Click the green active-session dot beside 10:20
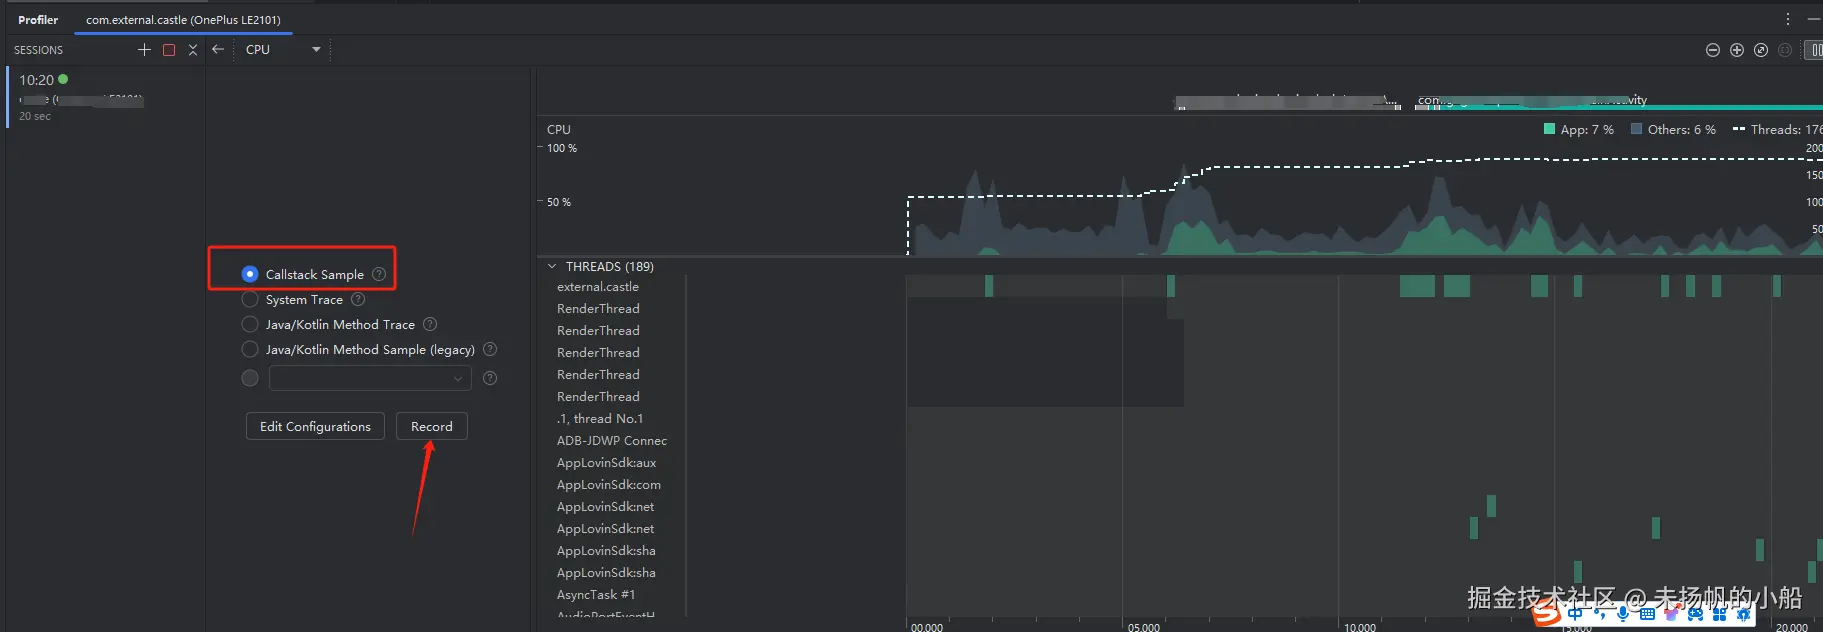The image size is (1823, 632). pos(63,79)
